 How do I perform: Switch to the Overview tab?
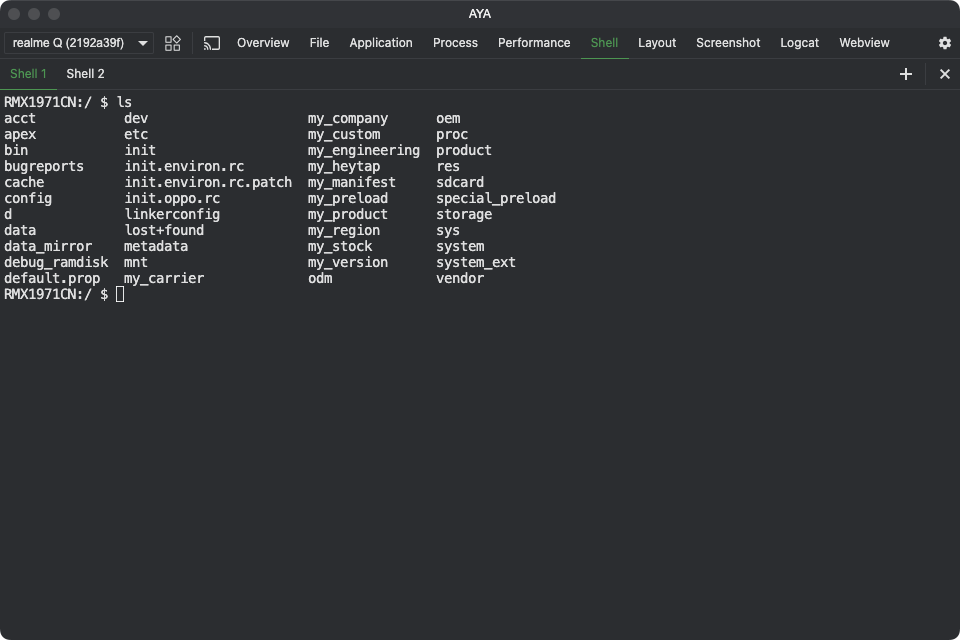pyautogui.click(x=263, y=43)
